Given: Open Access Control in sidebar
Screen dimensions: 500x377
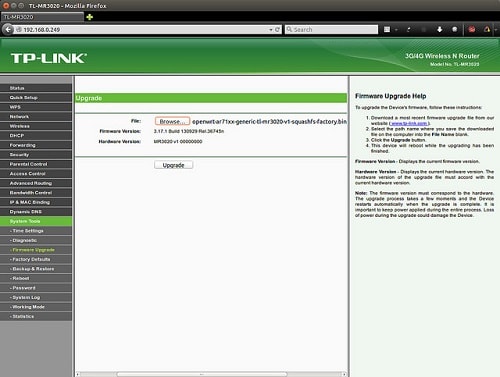Looking at the screenshot, I should click(36, 174).
